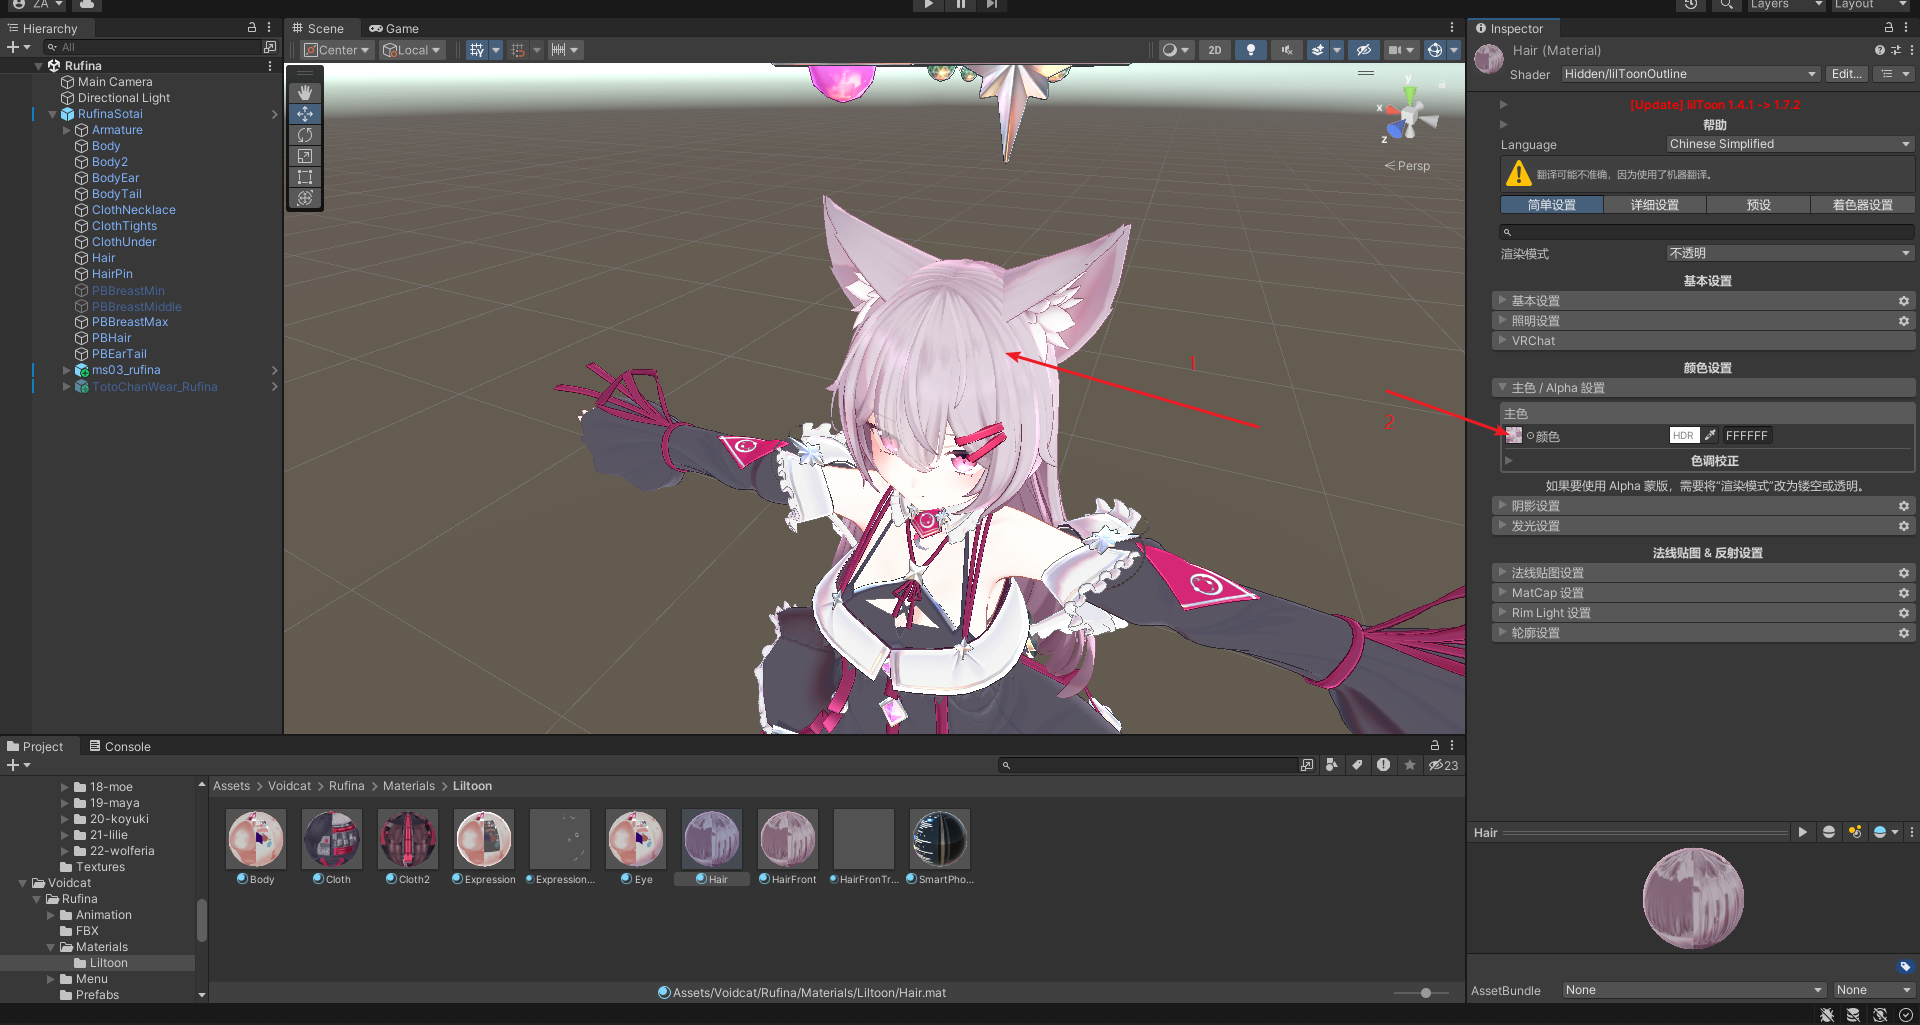1920x1025 pixels.
Task: Toggle 2D view mode in scene
Action: (1214, 50)
